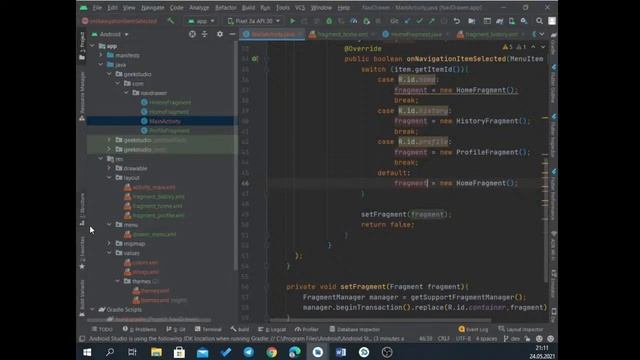This screenshot has height=360, width=640.
Task: Open the Database Inspector tool window
Action: pos(355,329)
